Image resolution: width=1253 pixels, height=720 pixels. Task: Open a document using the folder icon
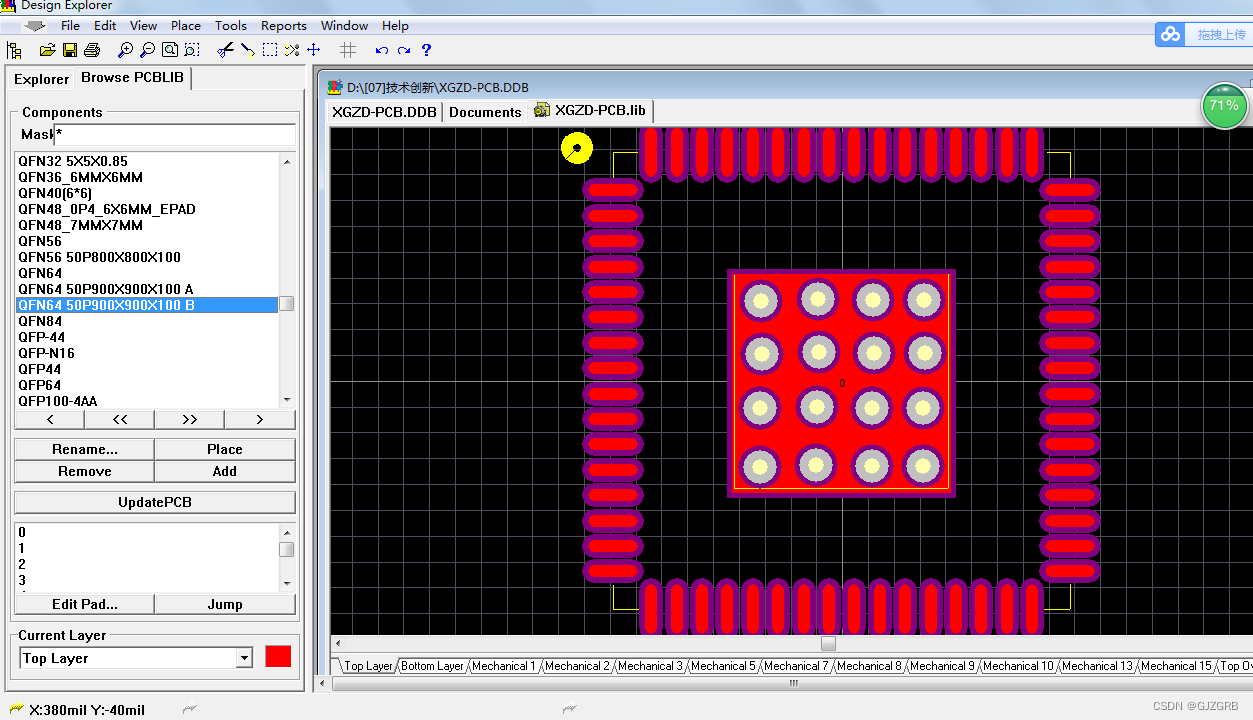46,50
